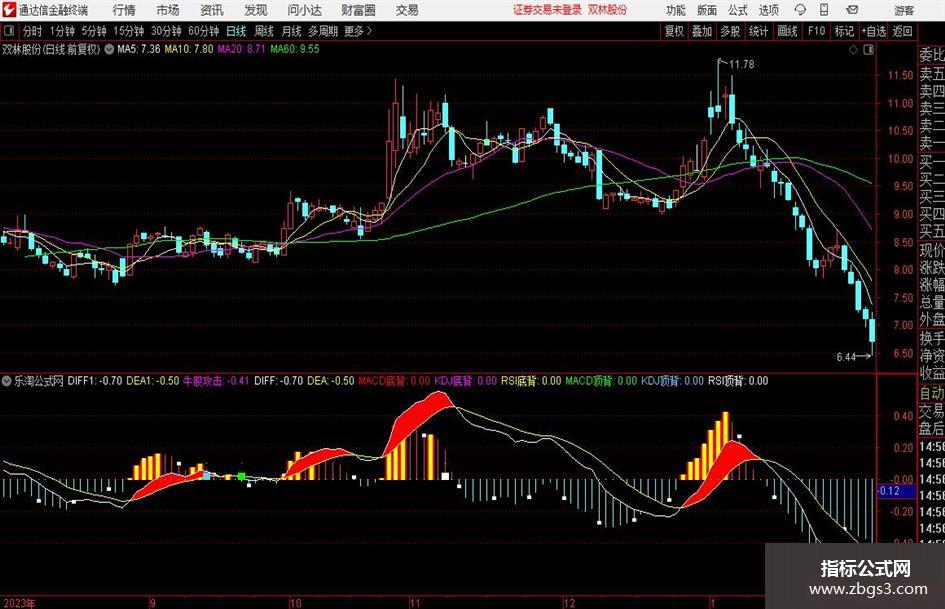Toggle the right side panel icon
This screenshot has width=945, height=609.
[868, 50]
